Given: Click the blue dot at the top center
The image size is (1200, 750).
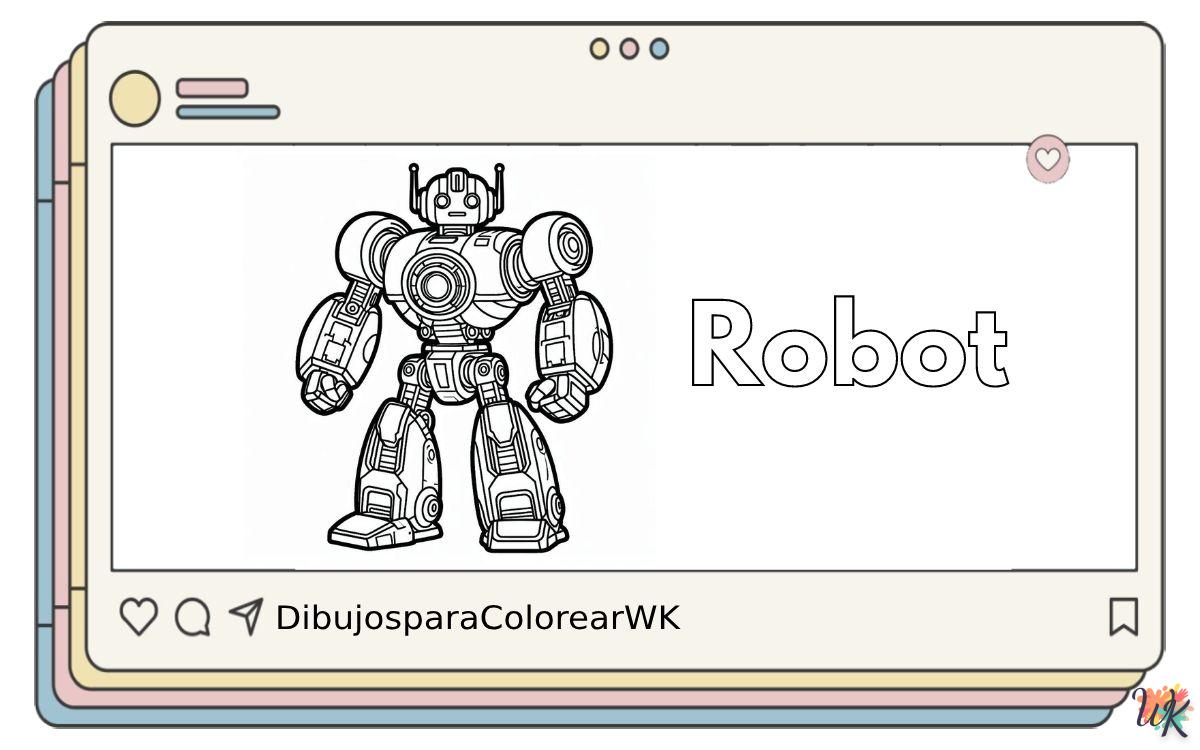Looking at the screenshot, I should pyautogui.click(x=659, y=48).
